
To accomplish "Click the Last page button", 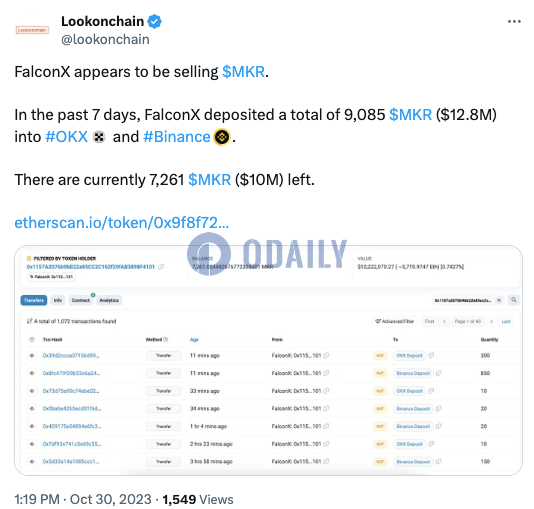I will [506, 321].
